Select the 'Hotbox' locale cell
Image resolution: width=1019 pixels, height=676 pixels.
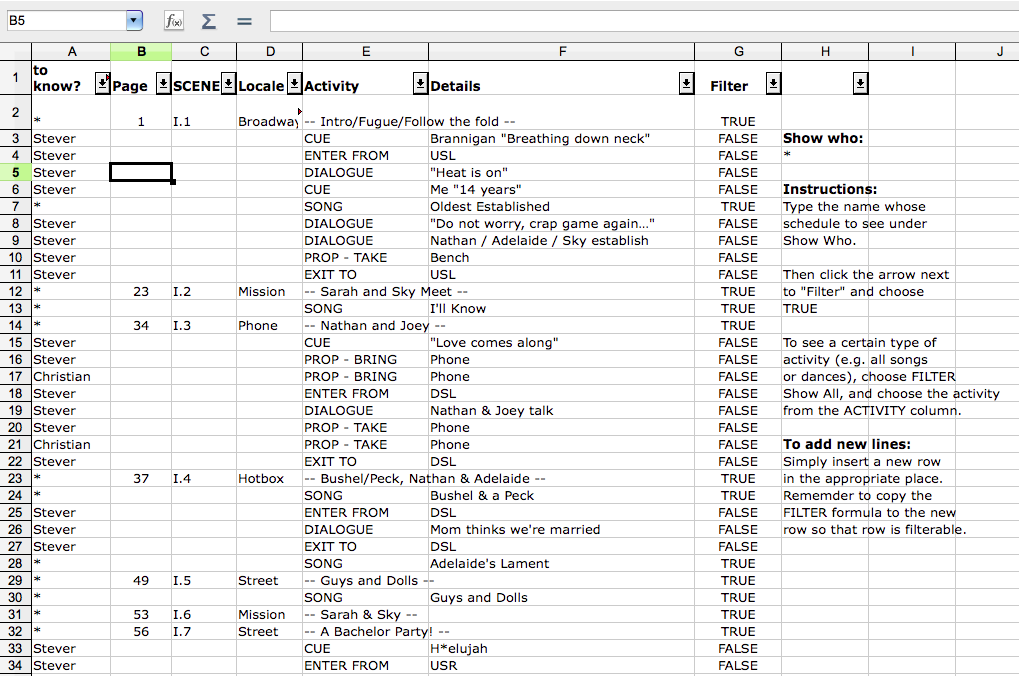[270, 478]
